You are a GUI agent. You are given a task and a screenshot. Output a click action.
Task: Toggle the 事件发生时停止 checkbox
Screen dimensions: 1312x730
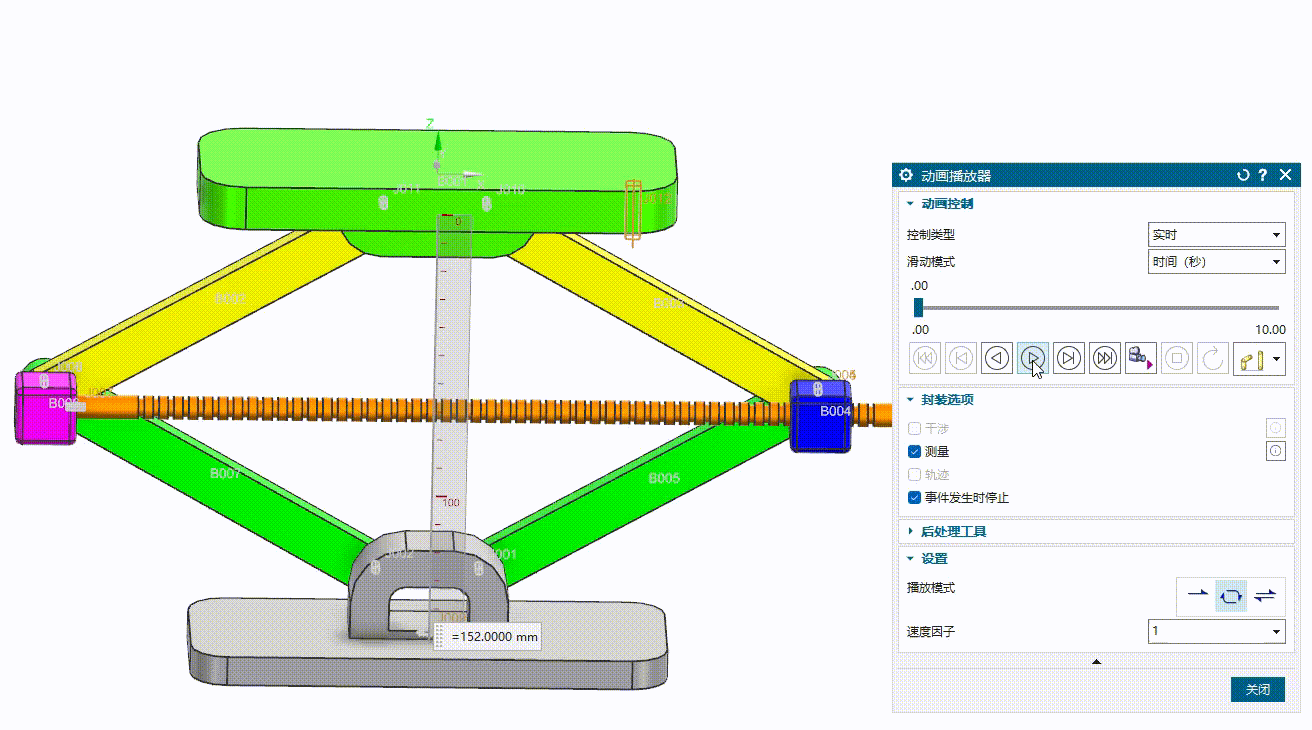tap(914, 498)
